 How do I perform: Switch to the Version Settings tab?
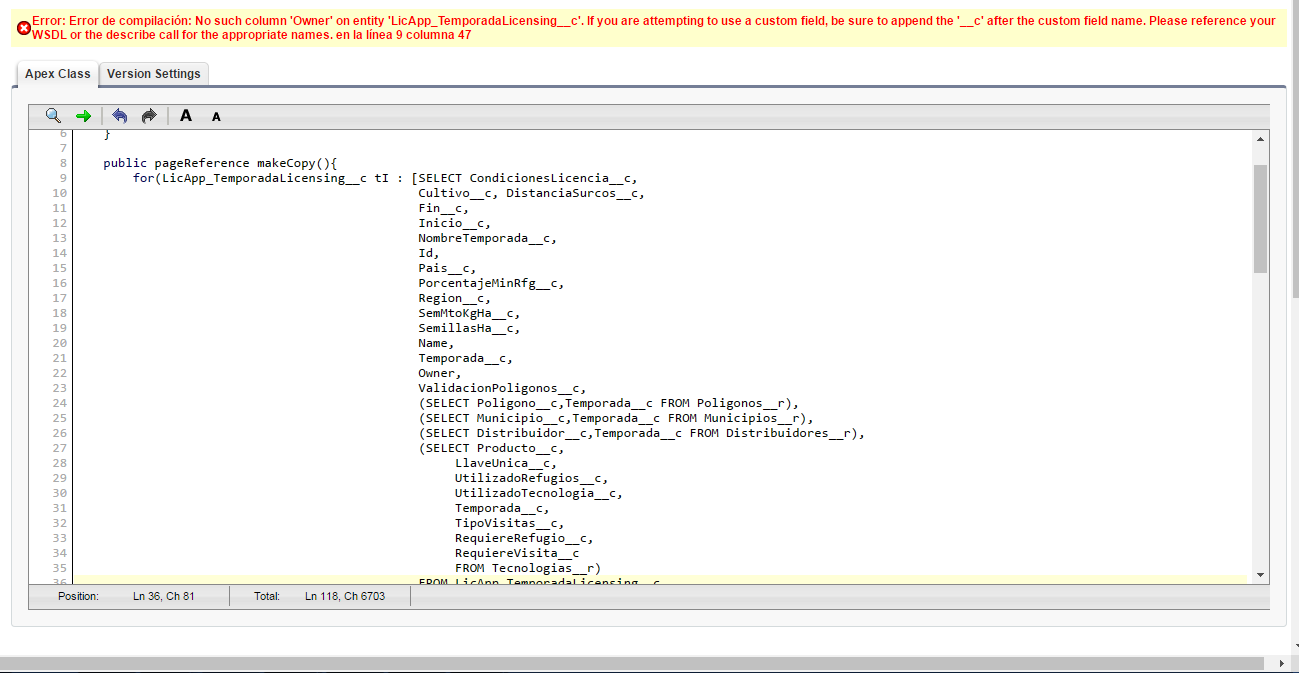pyautogui.click(x=154, y=73)
